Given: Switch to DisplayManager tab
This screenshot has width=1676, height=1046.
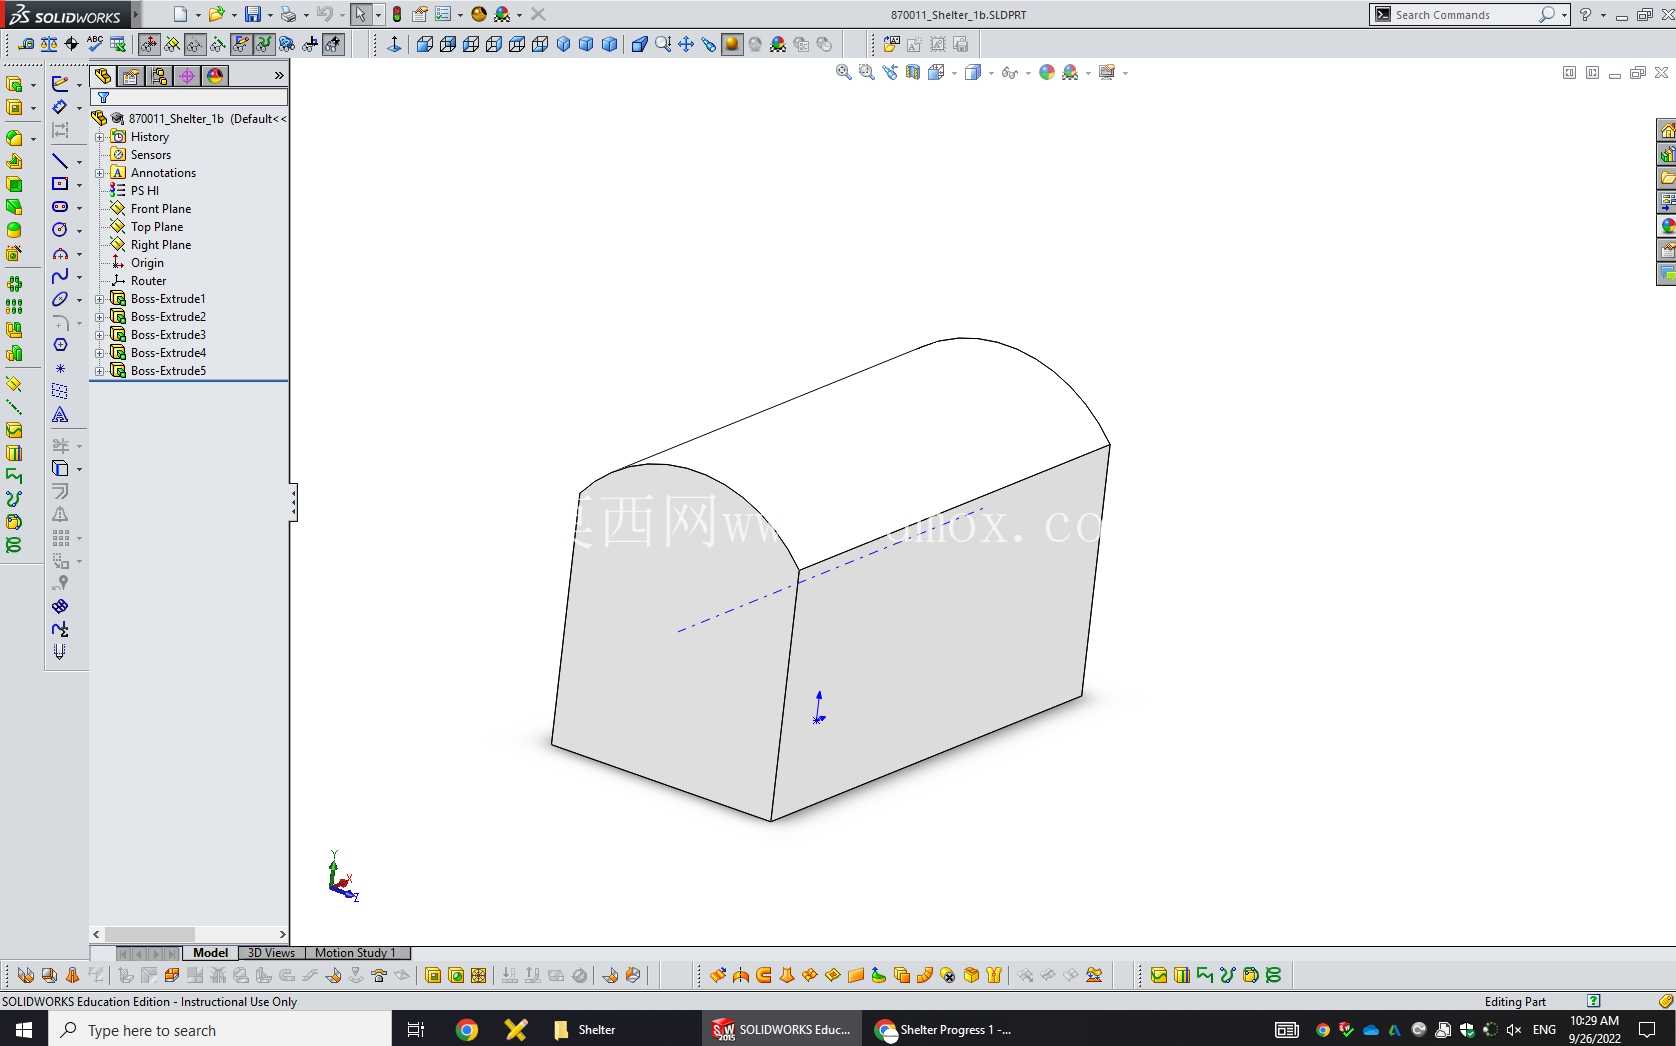Looking at the screenshot, I should [215, 76].
